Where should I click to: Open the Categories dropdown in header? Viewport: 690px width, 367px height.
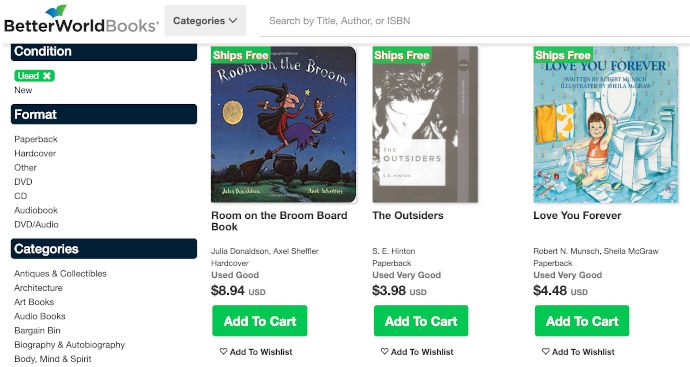coord(205,21)
